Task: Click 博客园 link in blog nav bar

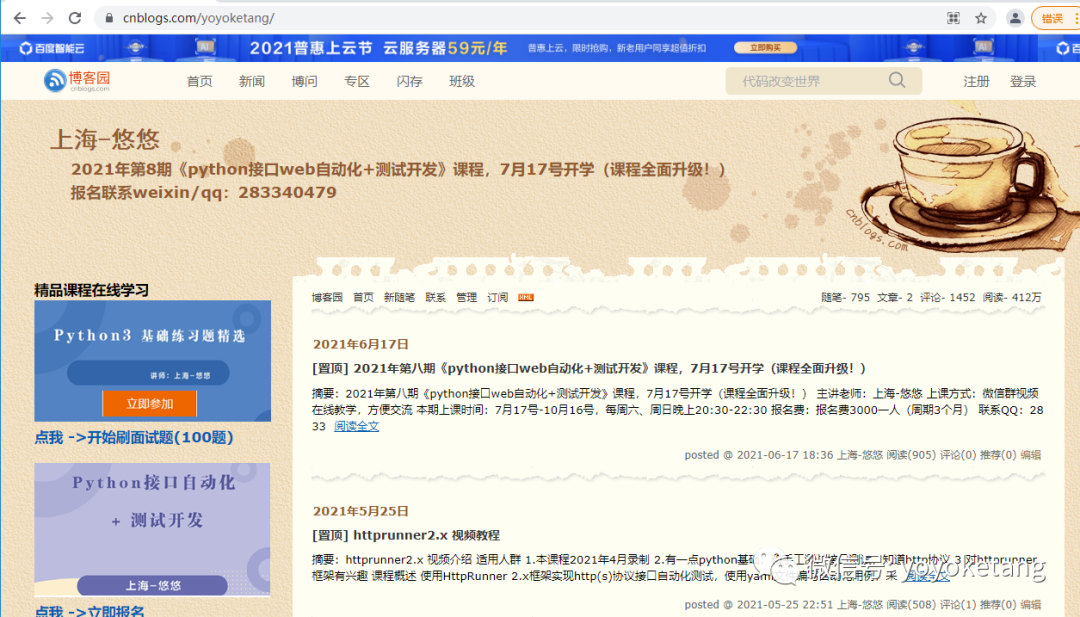Action: tap(327, 297)
